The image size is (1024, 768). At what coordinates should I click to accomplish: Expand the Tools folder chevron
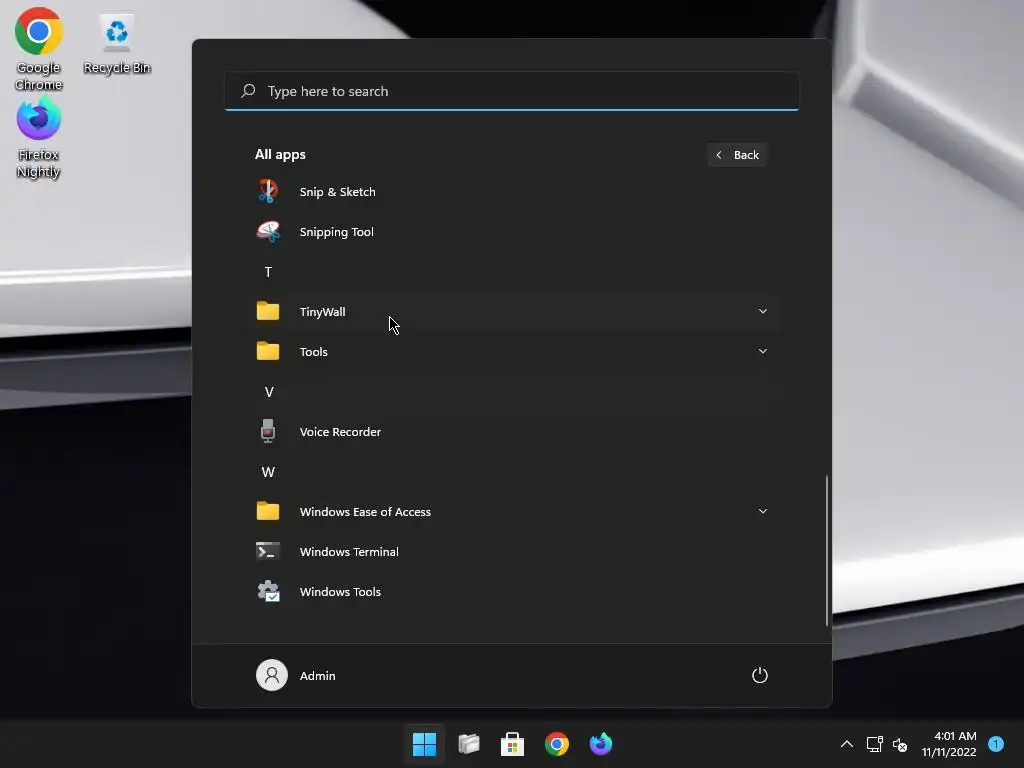tap(763, 351)
